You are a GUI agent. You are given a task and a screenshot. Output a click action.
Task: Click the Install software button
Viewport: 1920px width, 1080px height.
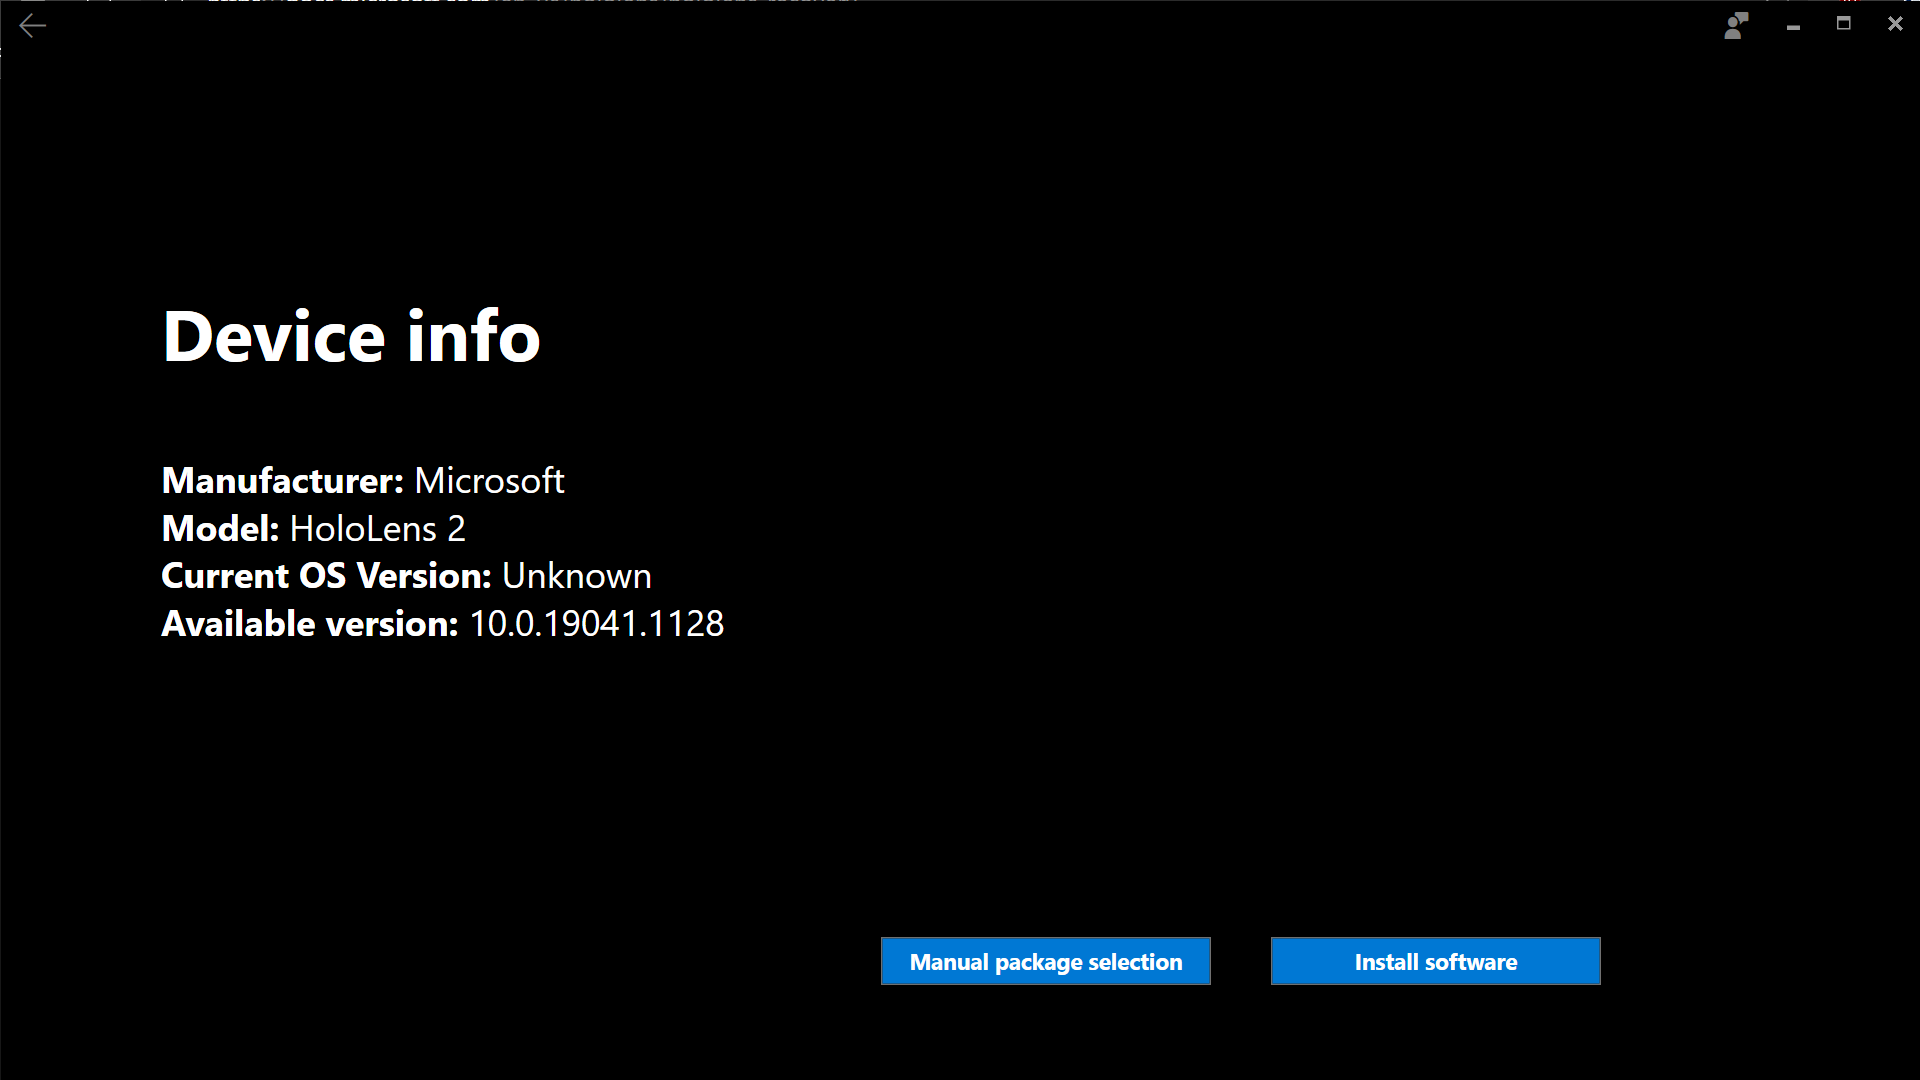(1436, 961)
